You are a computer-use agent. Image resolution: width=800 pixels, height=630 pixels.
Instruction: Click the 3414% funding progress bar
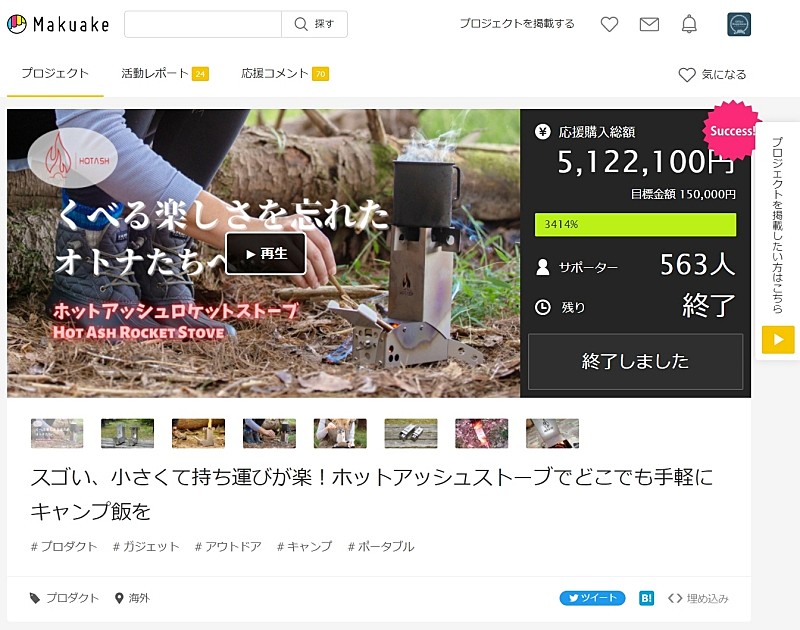(x=635, y=224)
